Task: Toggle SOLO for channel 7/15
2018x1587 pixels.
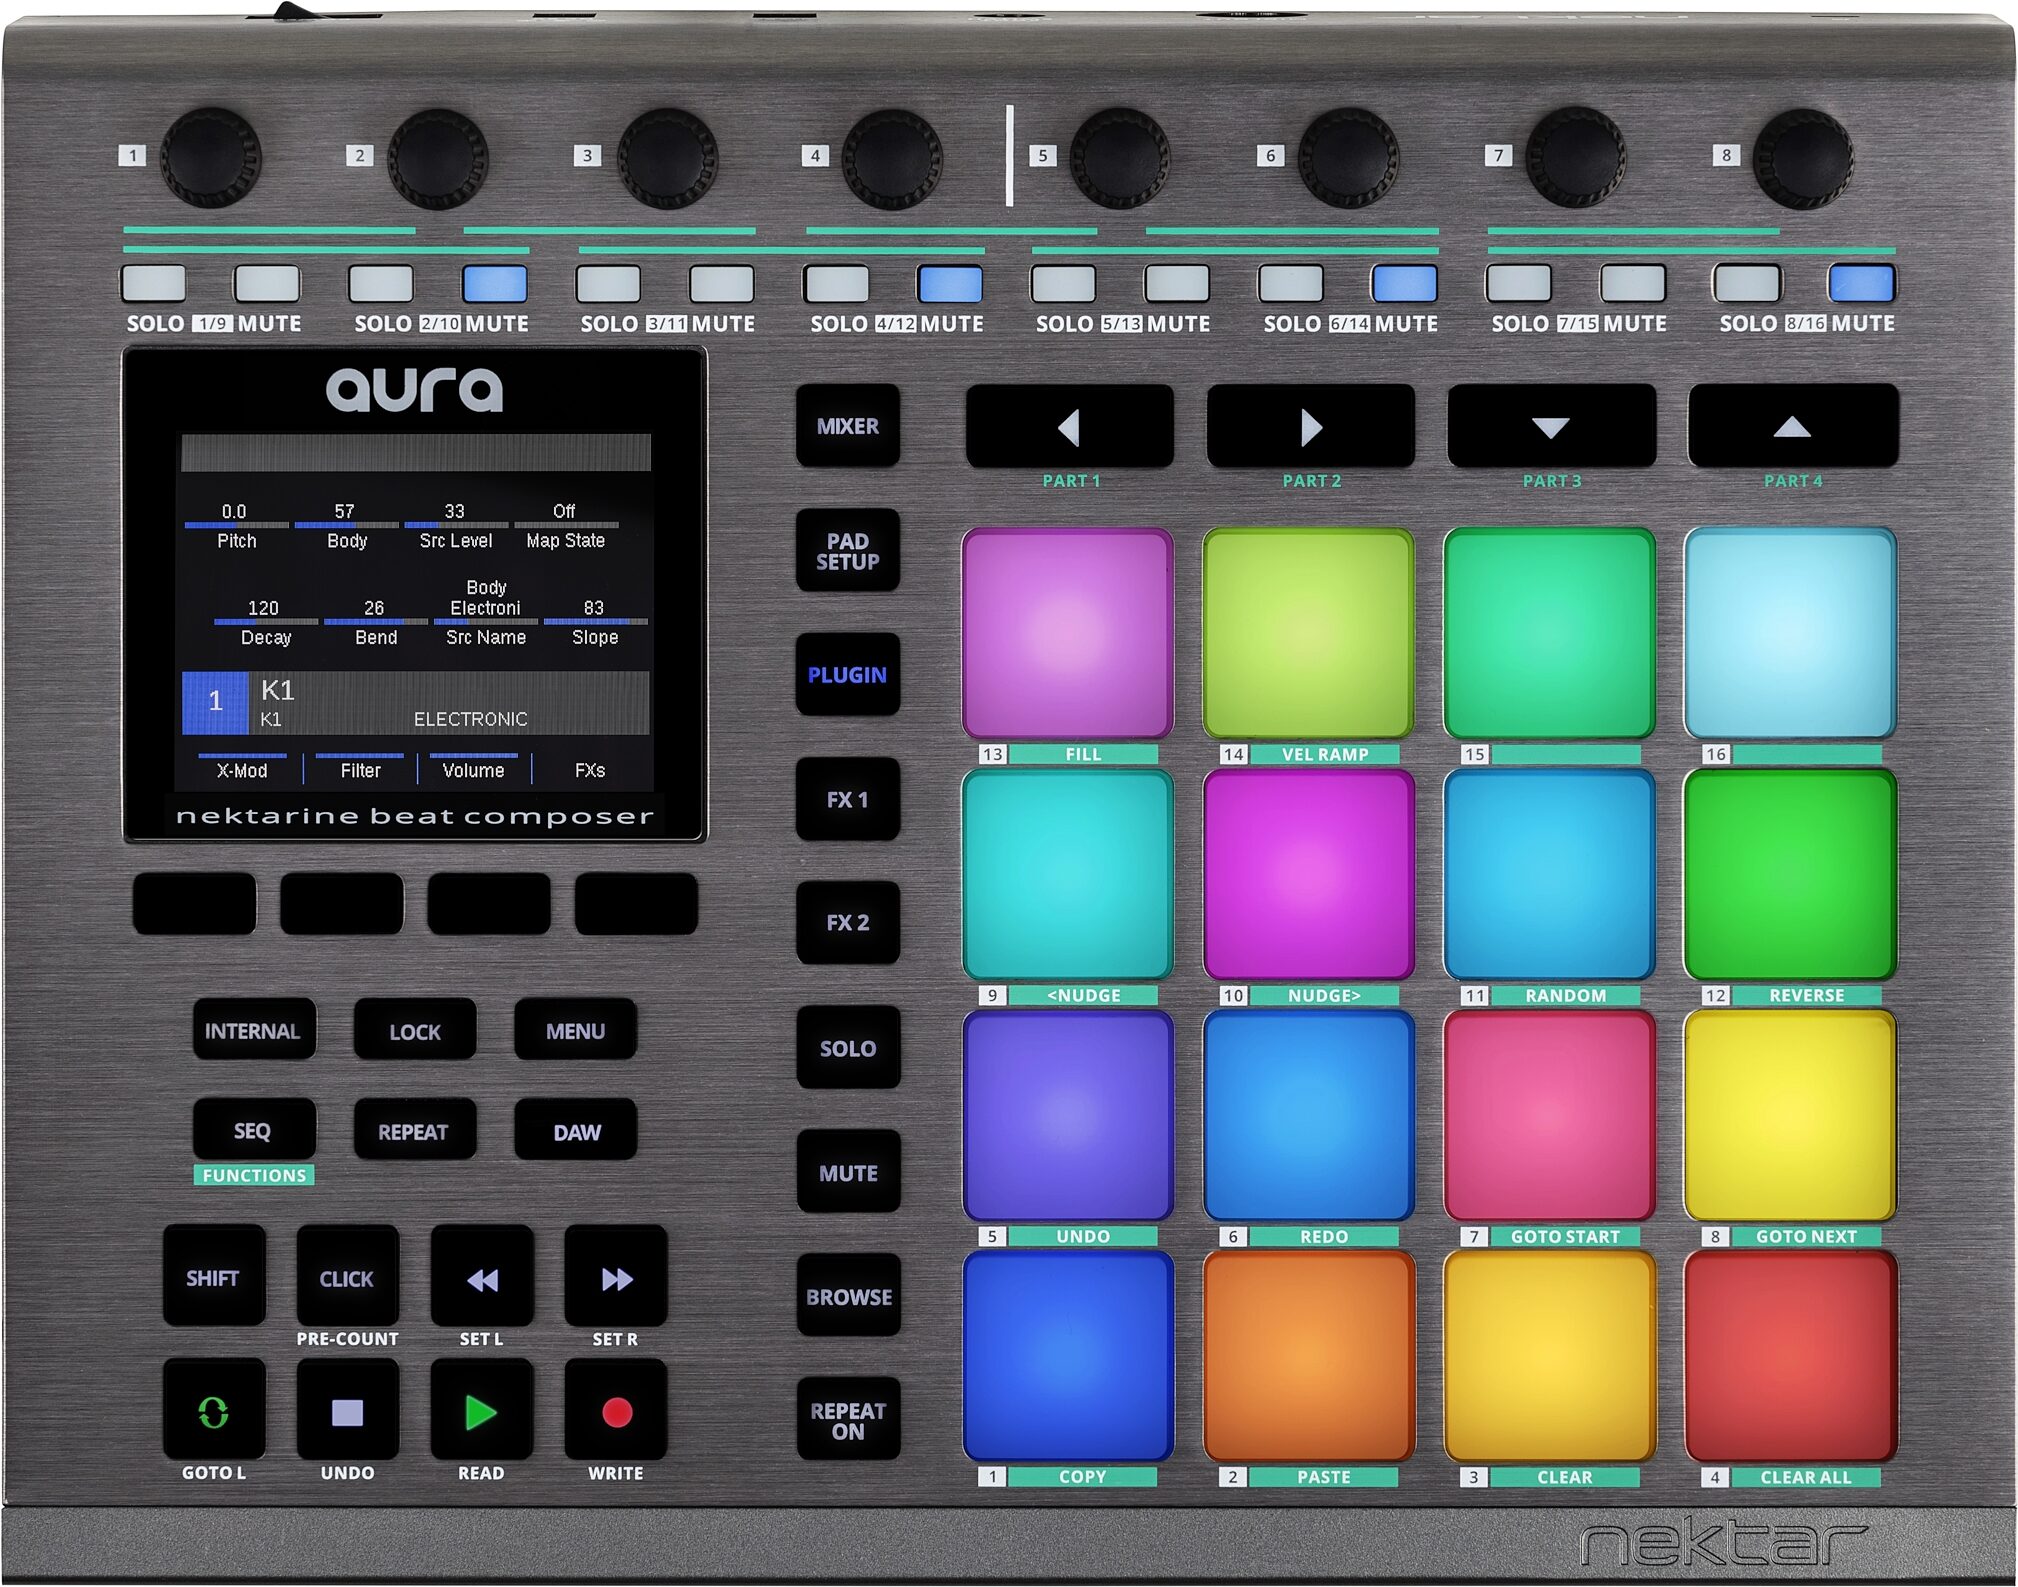Action: pos(1519,283)
